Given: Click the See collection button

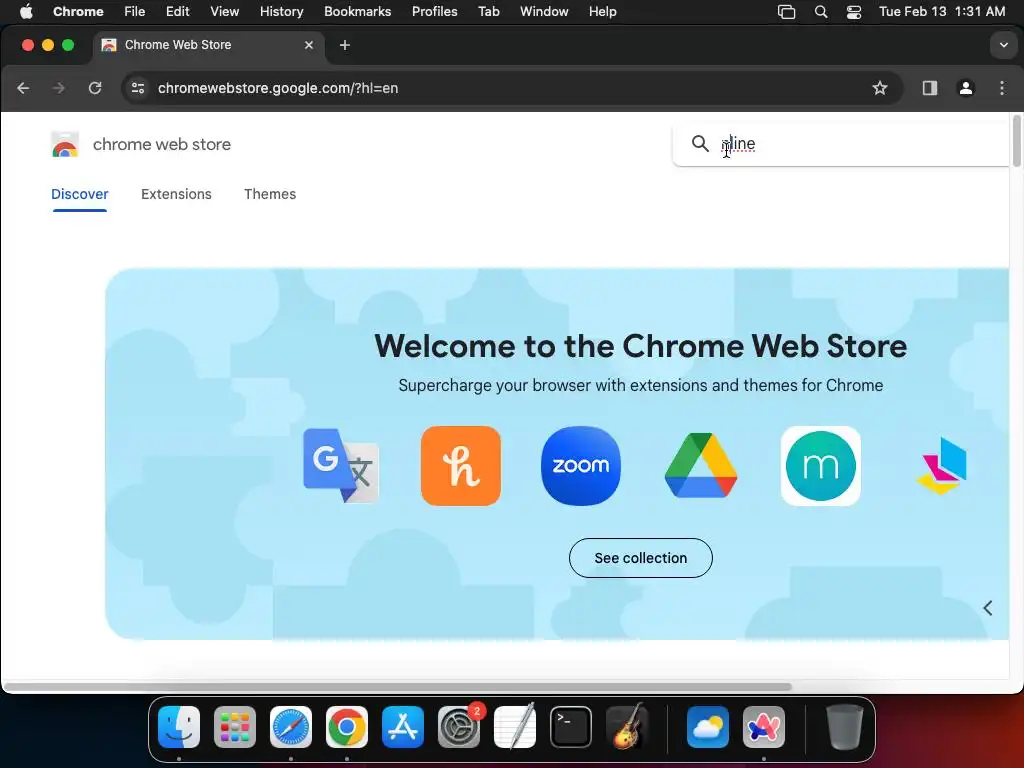Looking at the screenshot, I should [x=641, y=558].
